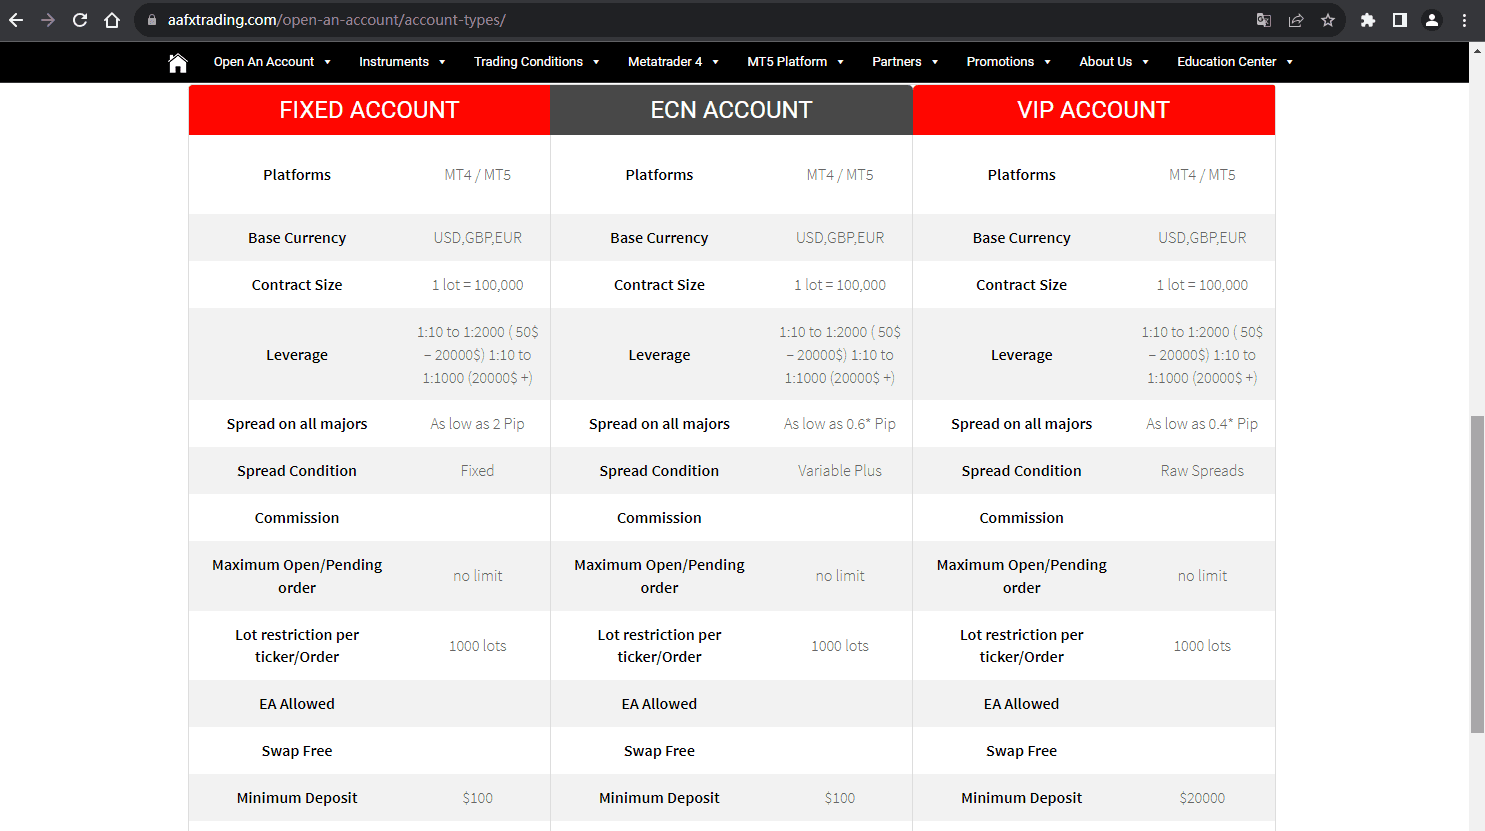Select the FIXED ACCOUNT header
Image resolution: width=1485 pixels, height=831 pixels.
click(369, 110)
